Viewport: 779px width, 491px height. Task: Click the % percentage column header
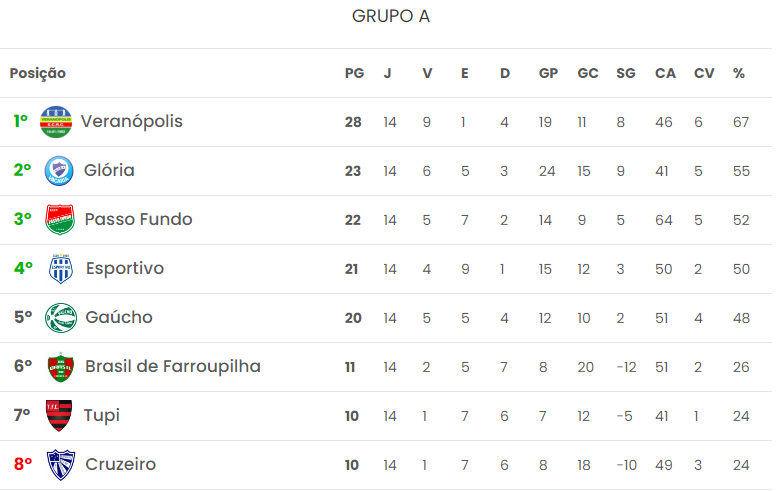point(739,73)
